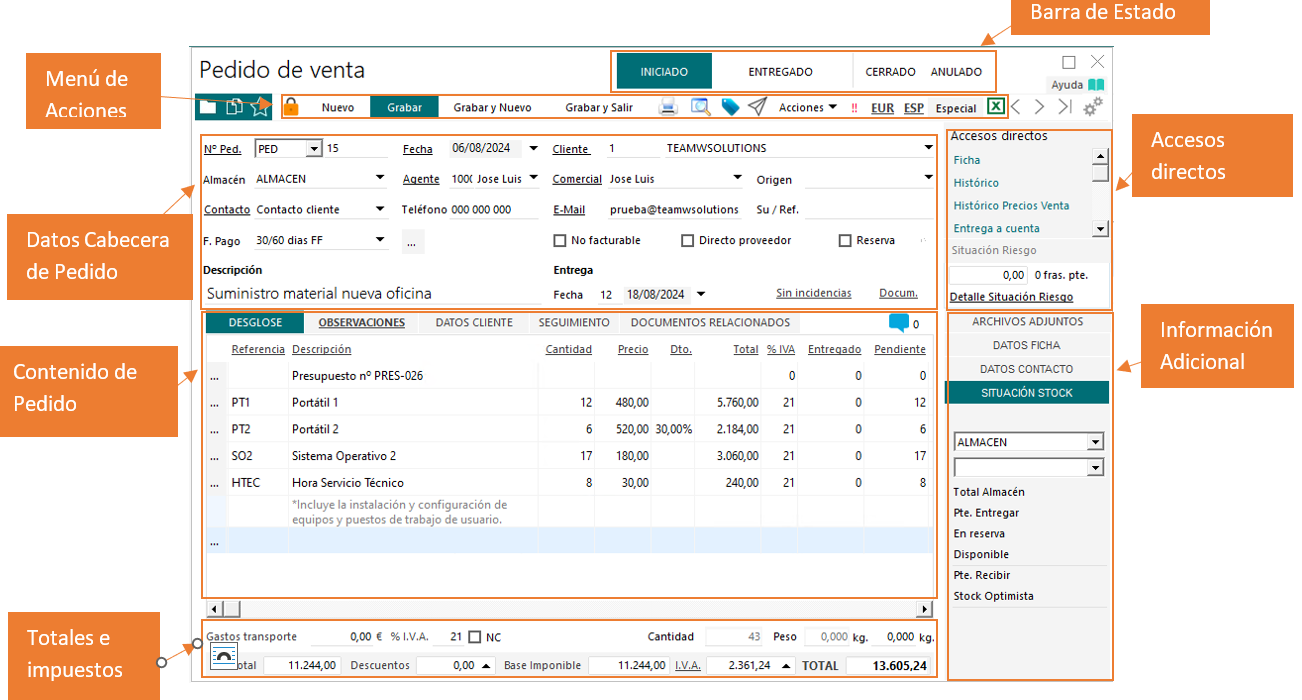Open the Archivos Adjuntos panel
The height and width of the screenshot is (700, 1302).
coord(1027,322)
